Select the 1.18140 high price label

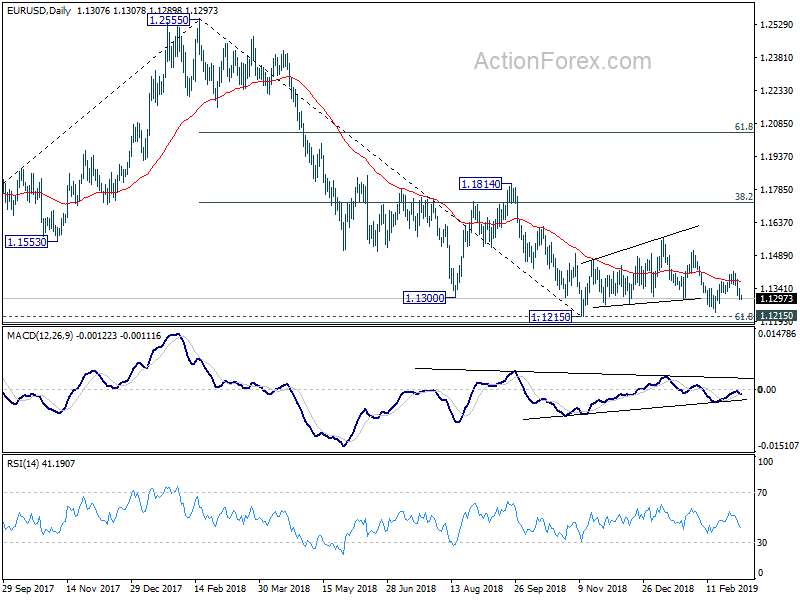[481, 184]
